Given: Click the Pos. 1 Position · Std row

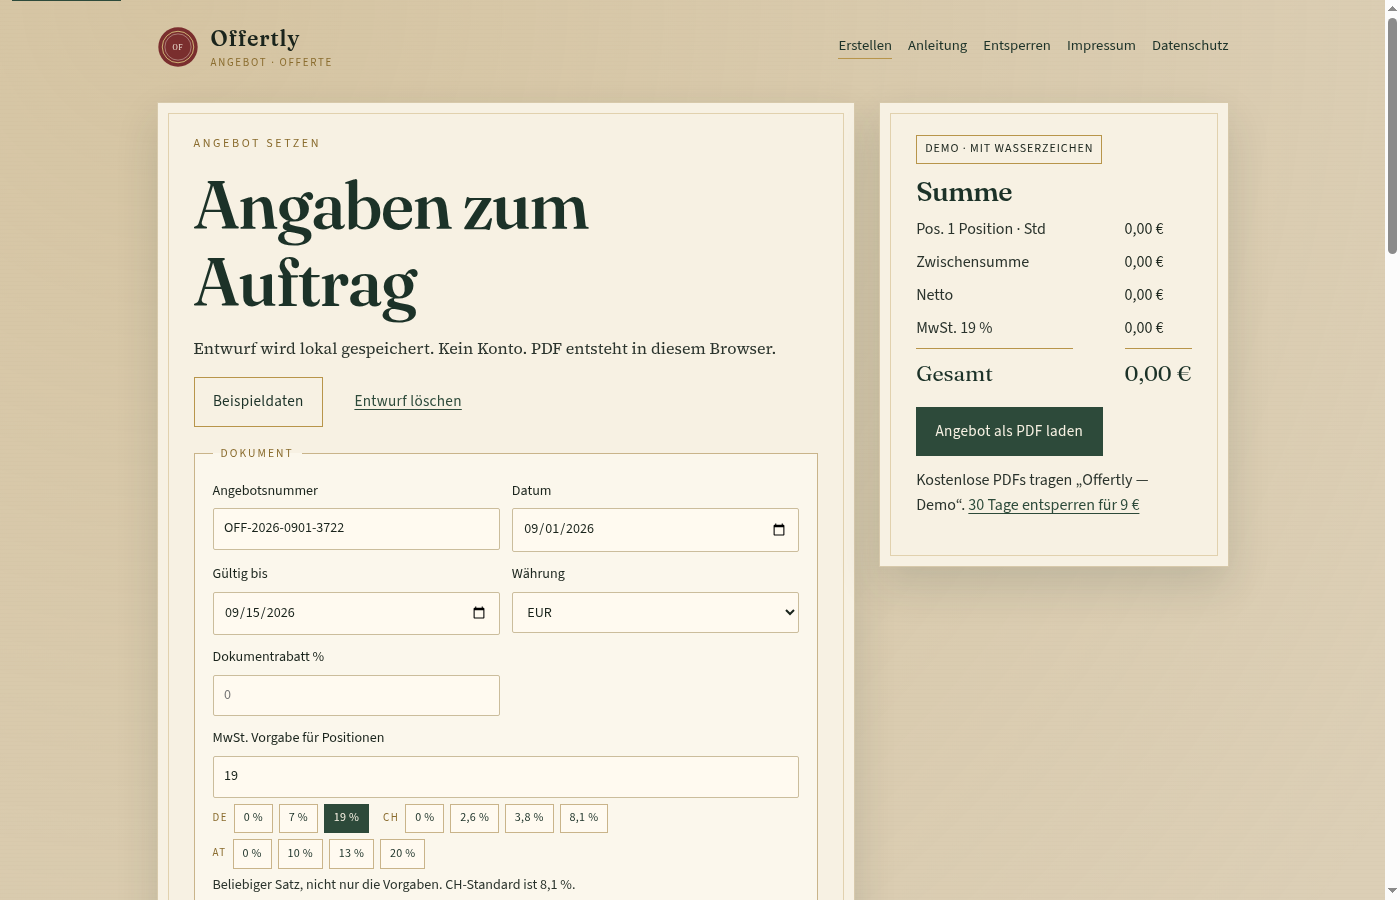Looking at the screenshot, I should (x=1054, y=229).
